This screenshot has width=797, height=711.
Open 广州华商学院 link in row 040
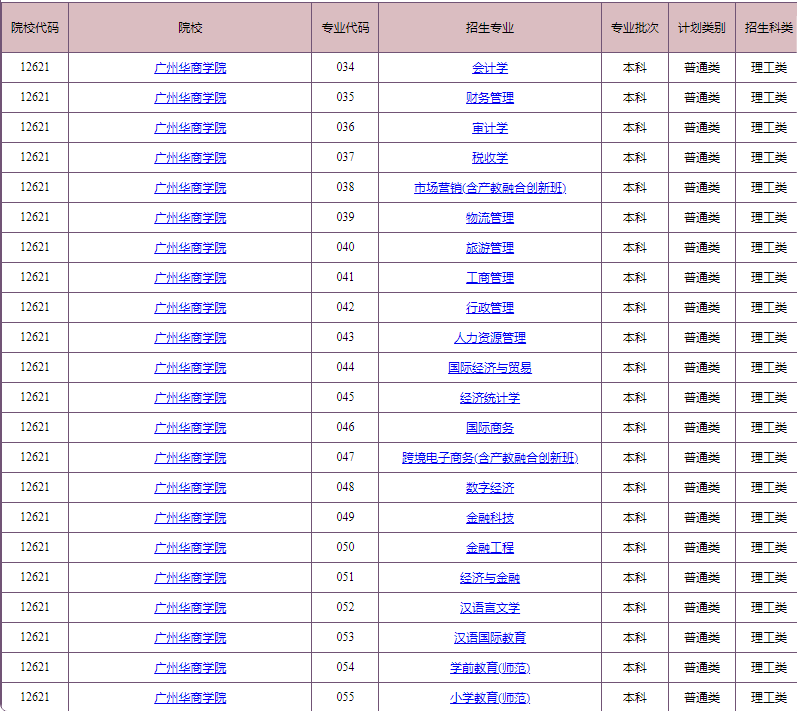(190, 248)
